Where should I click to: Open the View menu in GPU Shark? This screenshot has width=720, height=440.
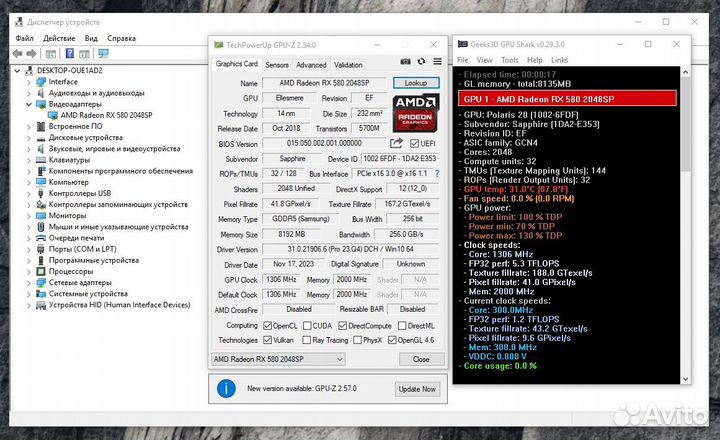click(x=484, y=60)
